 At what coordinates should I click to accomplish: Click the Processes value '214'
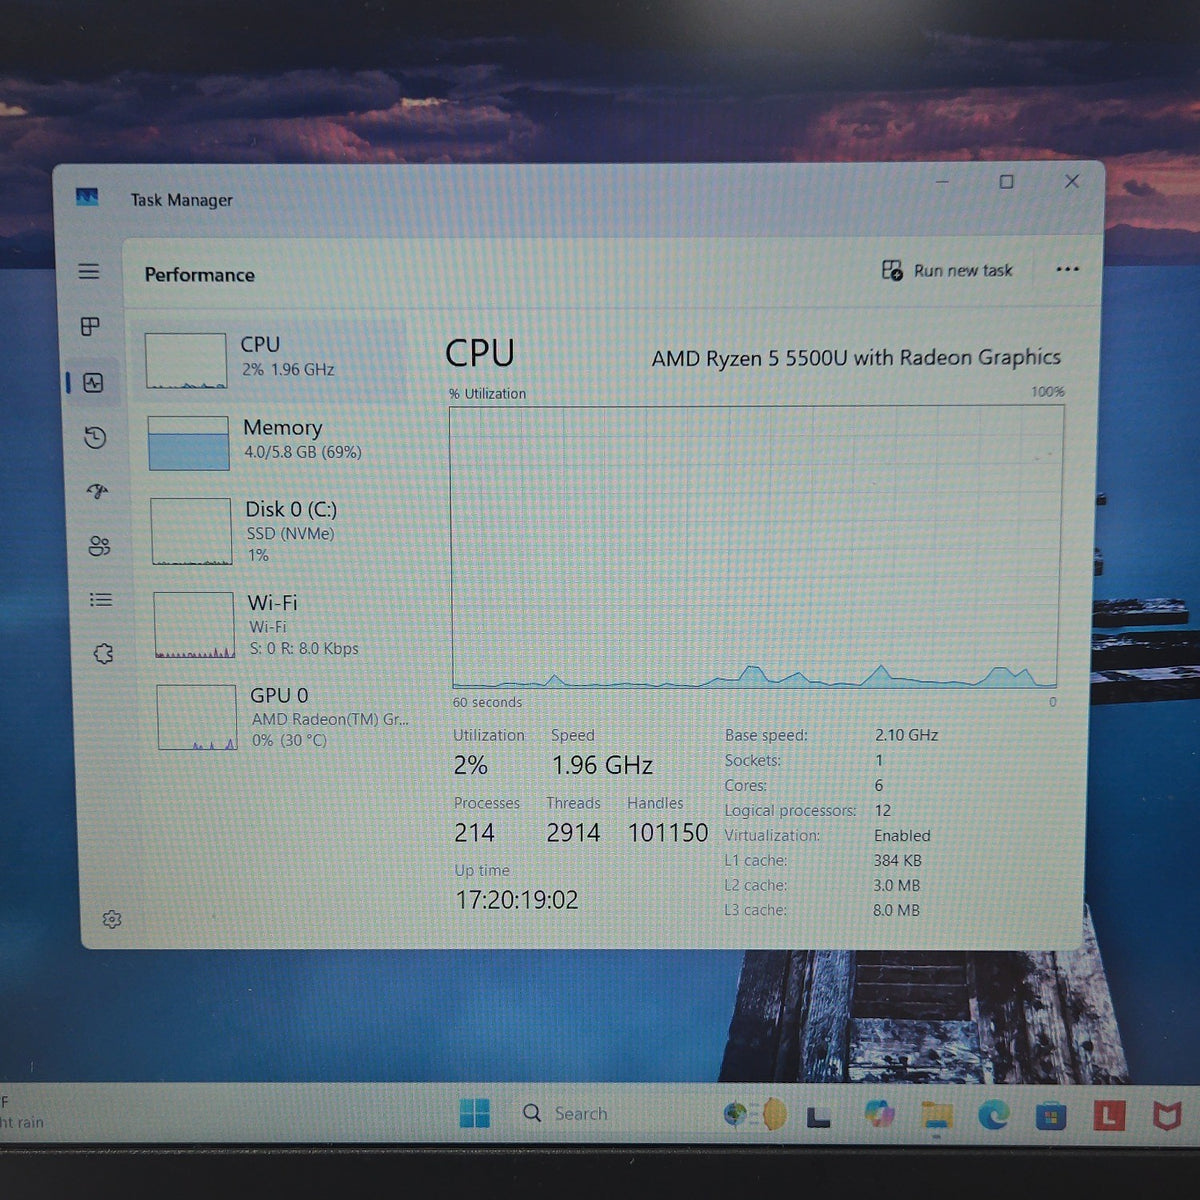[474, 833]
